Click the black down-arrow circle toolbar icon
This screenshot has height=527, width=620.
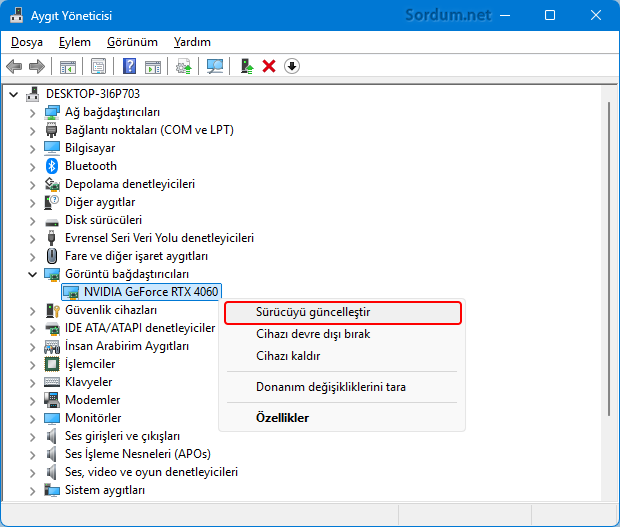click(292, 66)
